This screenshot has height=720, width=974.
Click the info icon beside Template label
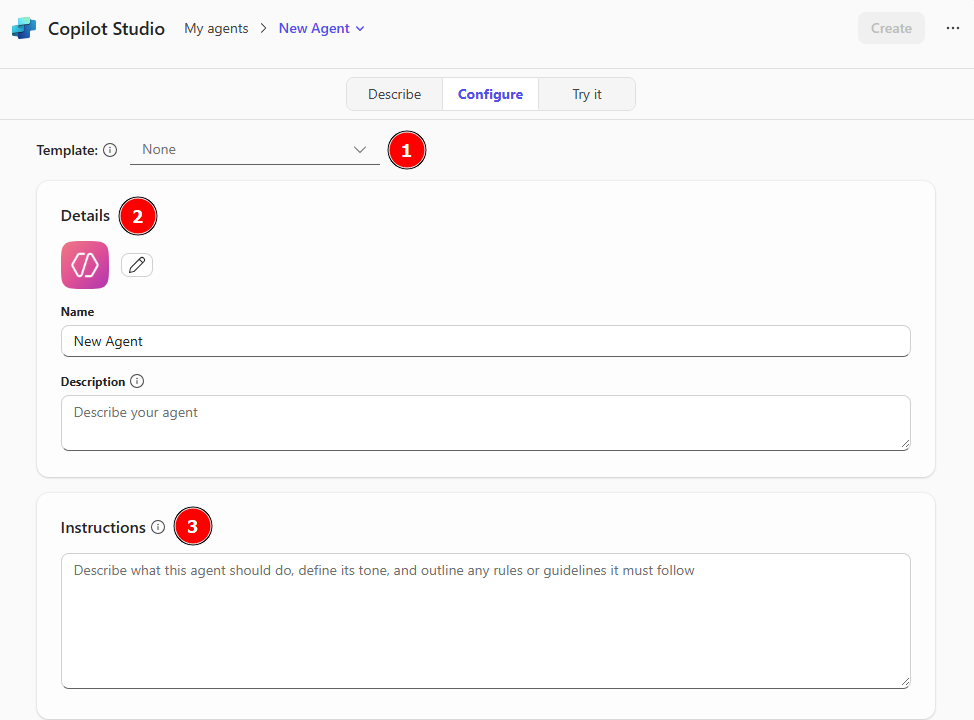click(110, 150)
